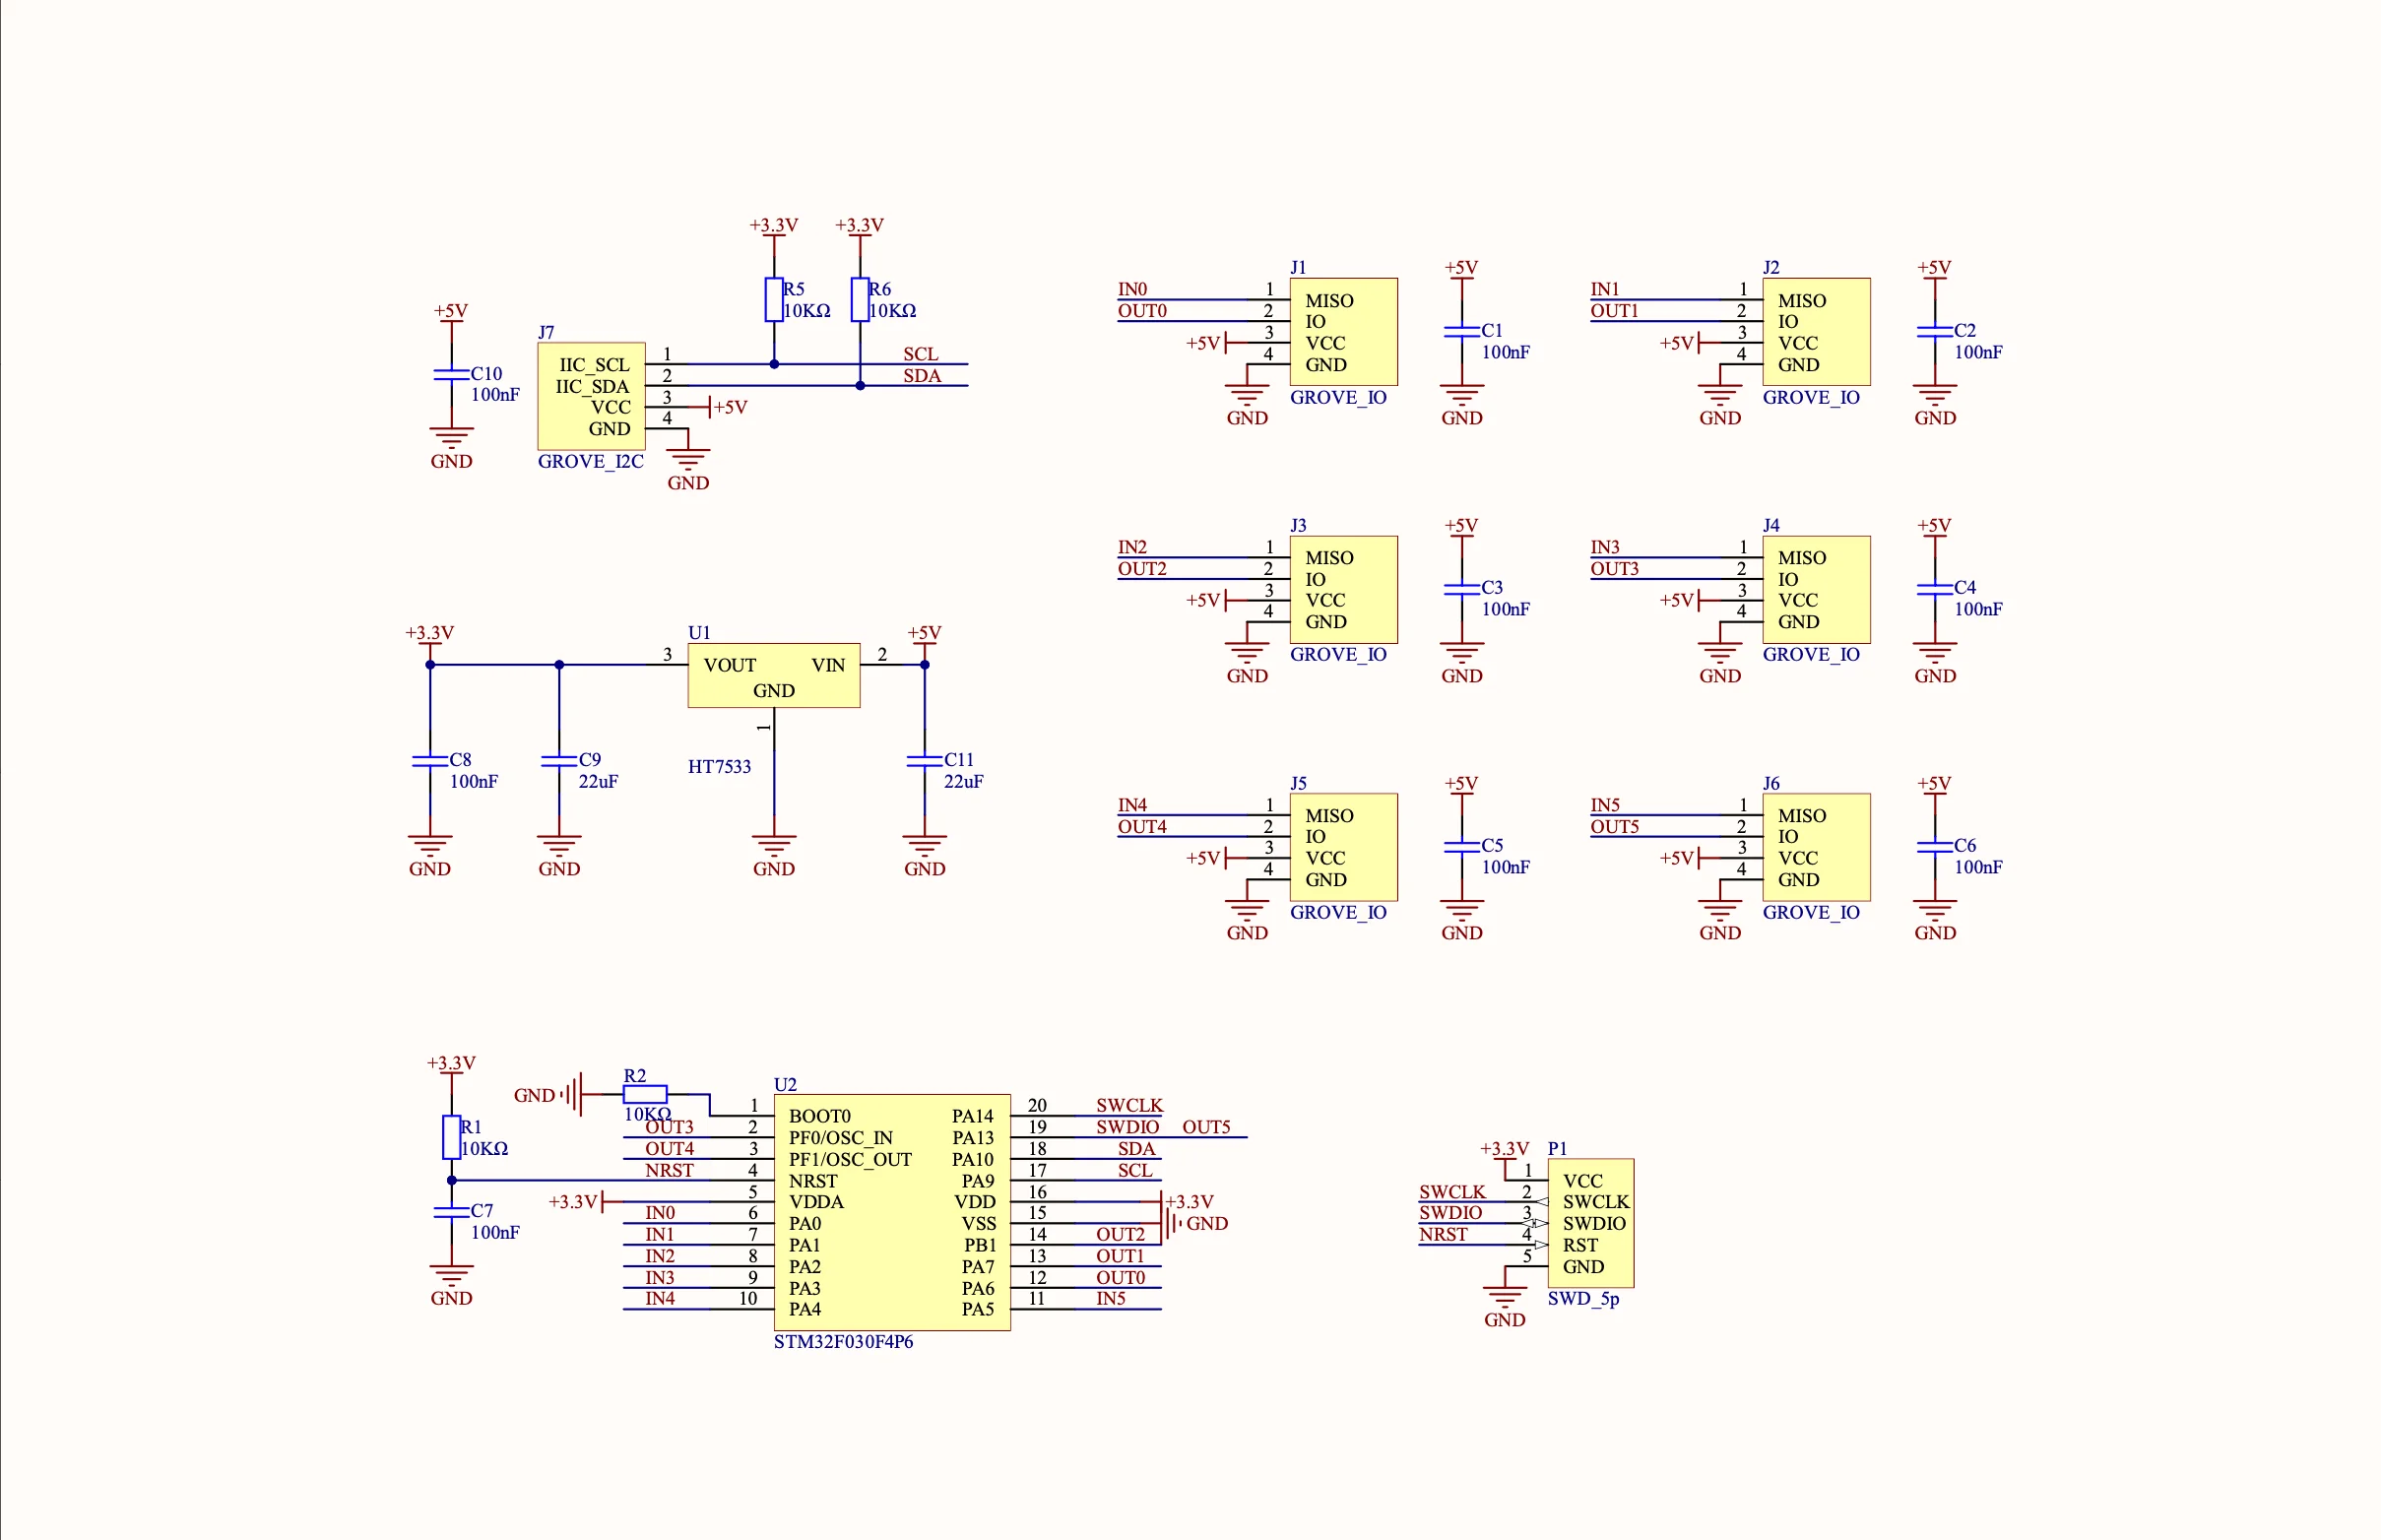The width and height of the screenshot is (2381, 1540).
Task: Click the junction dot on SCL wire under R5
Action: point(773,365)
